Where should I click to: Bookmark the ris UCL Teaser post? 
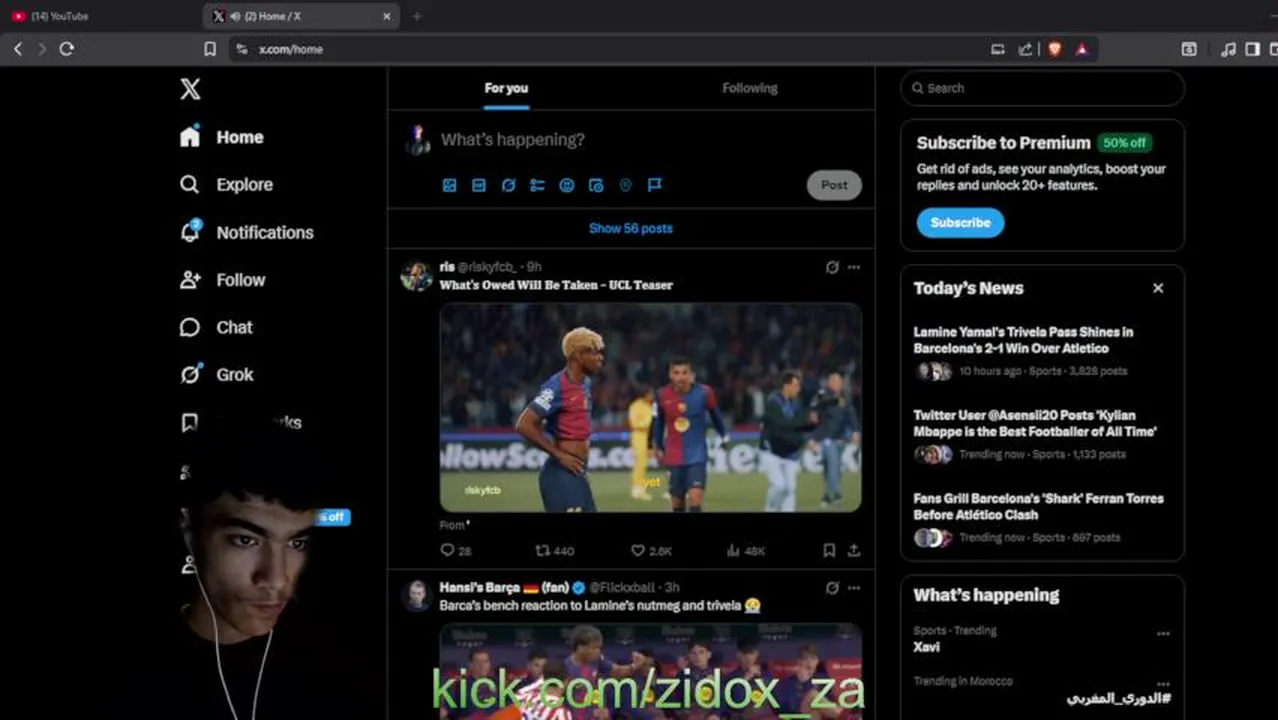click(829, 550)
